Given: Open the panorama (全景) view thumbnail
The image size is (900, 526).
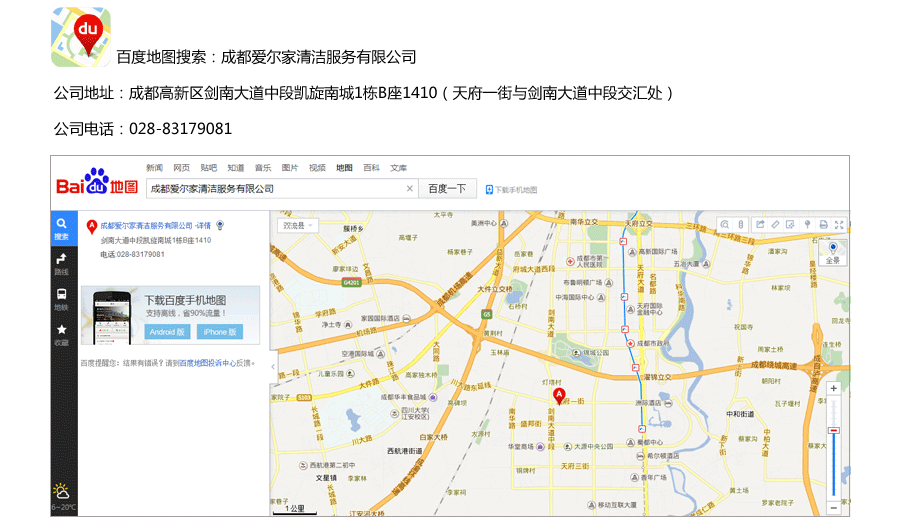Looking at the screenshot, I should pos(833,253).
